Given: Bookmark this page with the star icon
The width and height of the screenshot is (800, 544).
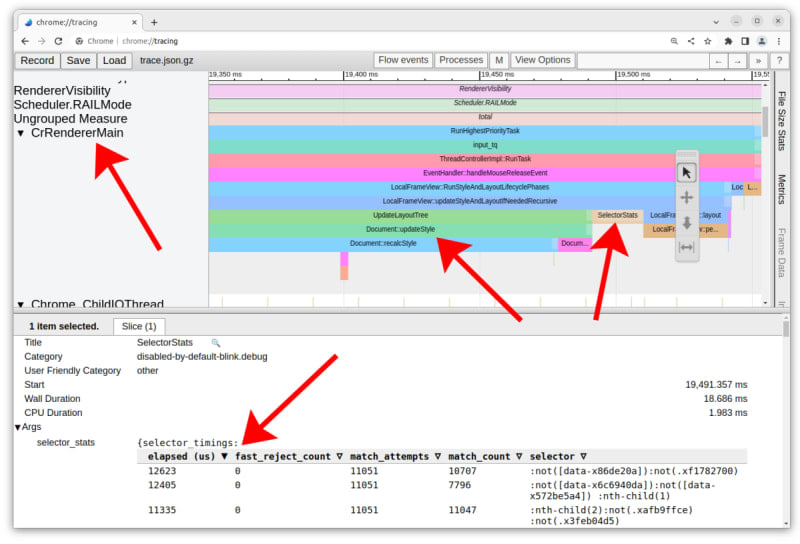Looking at the screenshot, I should [709, 41].
